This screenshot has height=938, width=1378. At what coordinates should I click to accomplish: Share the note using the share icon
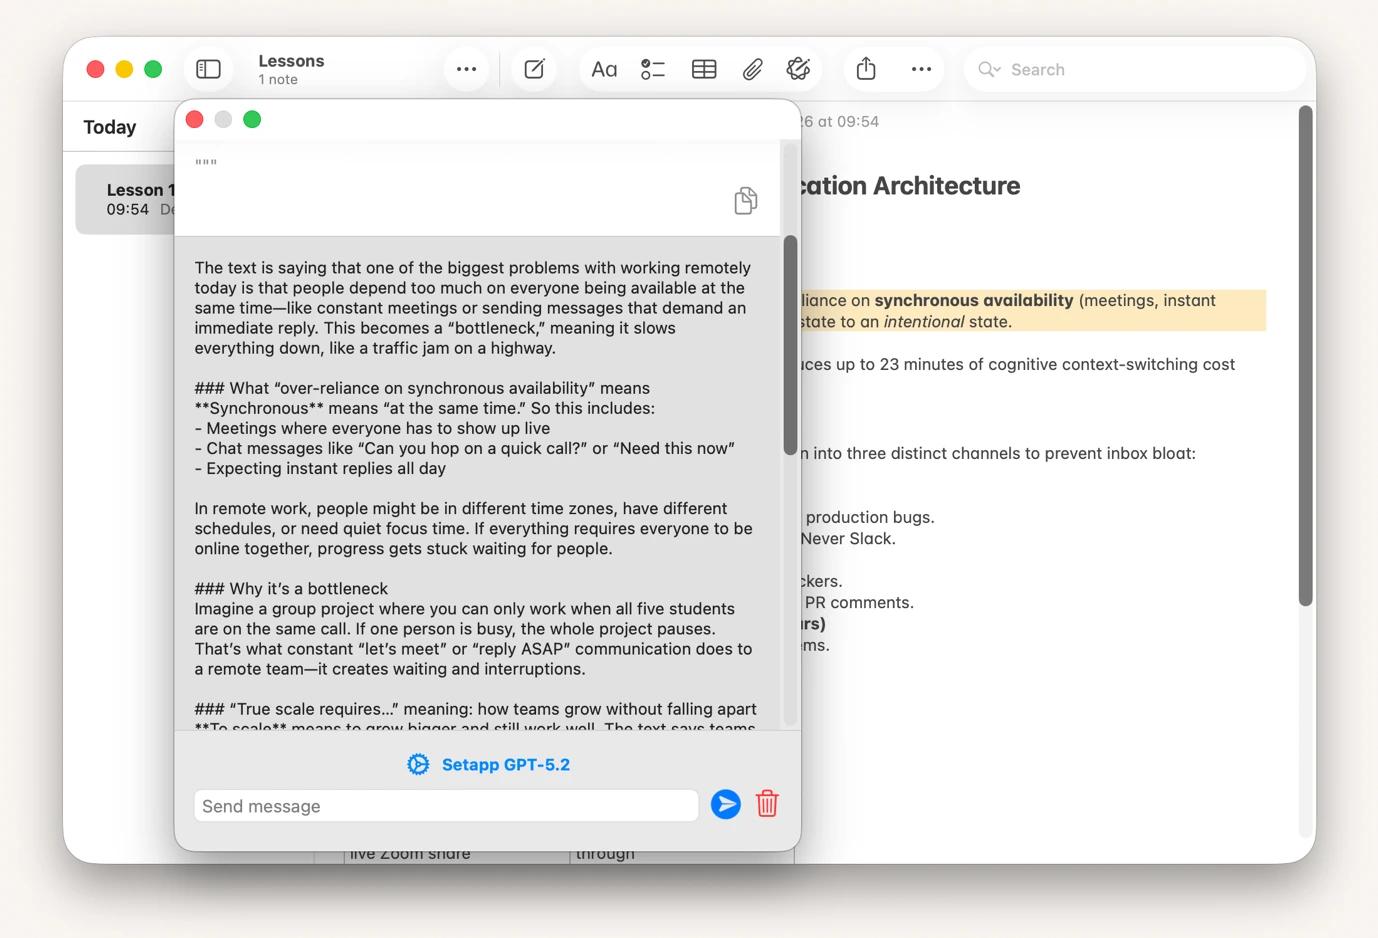[x=866, y=69]
